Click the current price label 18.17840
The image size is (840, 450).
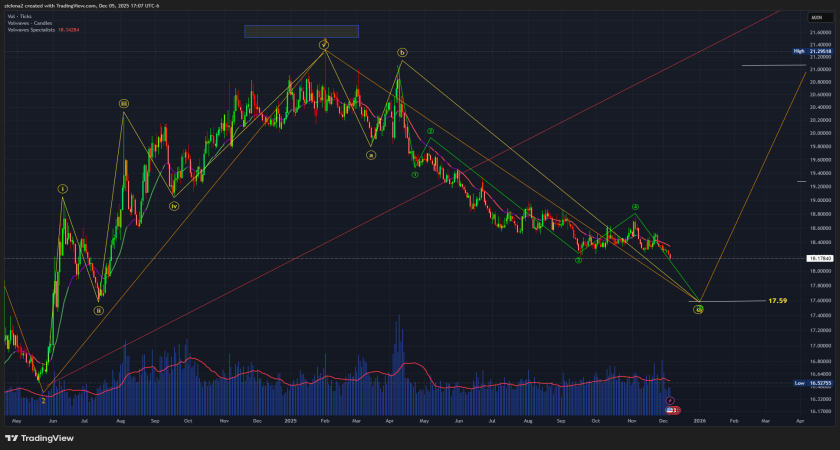pos(817,258)
